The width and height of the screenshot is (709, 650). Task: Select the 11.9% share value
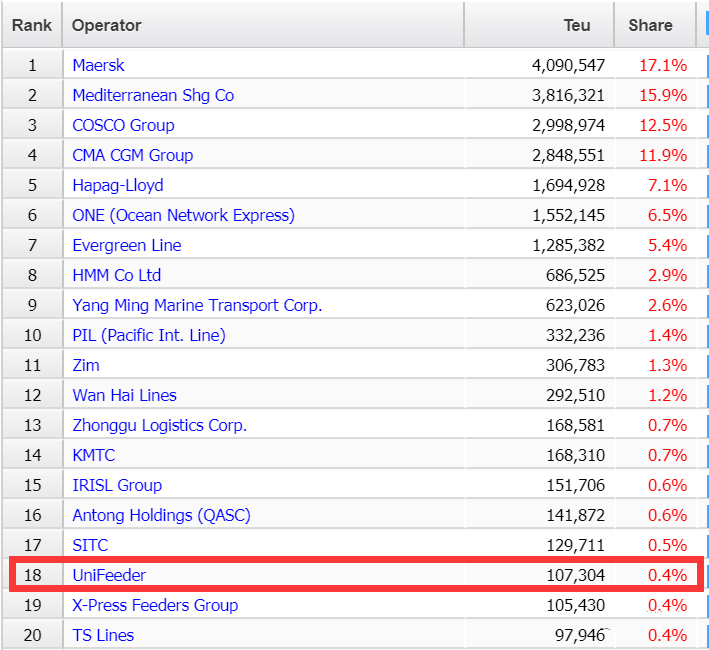pyautogui.click(x=663, y=155)
